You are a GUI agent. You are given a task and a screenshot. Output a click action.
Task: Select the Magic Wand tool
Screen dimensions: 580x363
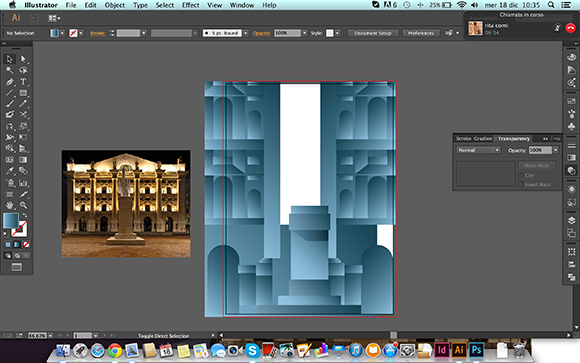[x=10, y=70]
